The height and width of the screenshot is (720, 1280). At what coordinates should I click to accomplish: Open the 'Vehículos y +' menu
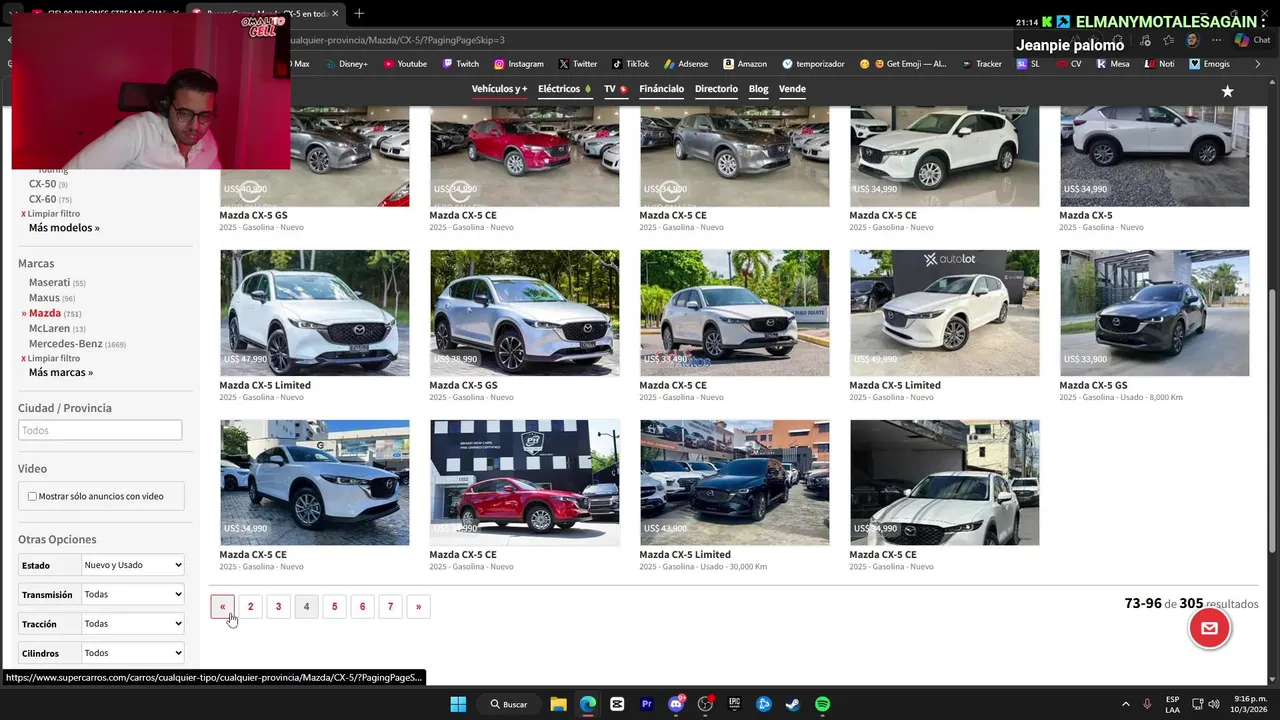coord(499,89)
